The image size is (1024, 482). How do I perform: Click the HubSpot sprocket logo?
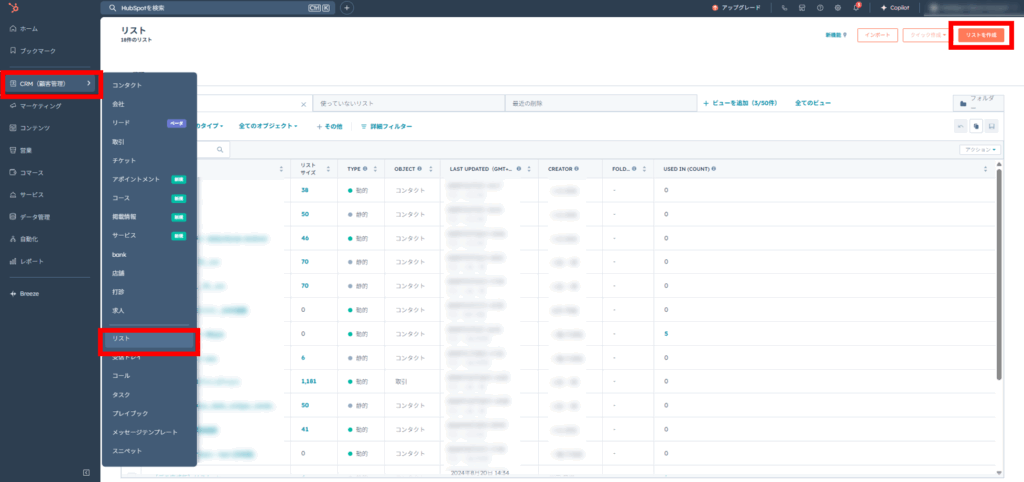coord(13,8)
